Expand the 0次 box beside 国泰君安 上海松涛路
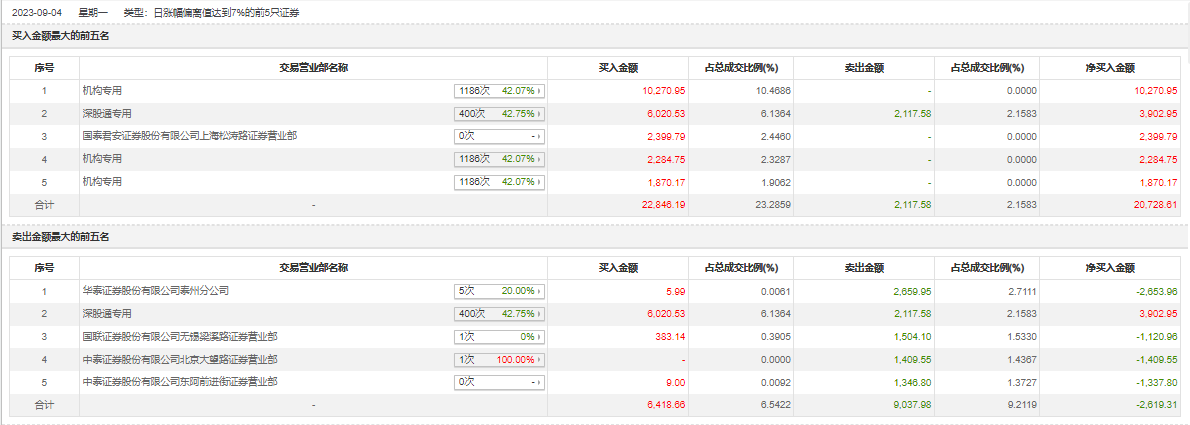The image size is (1190, 425). (x=500, y=136)
